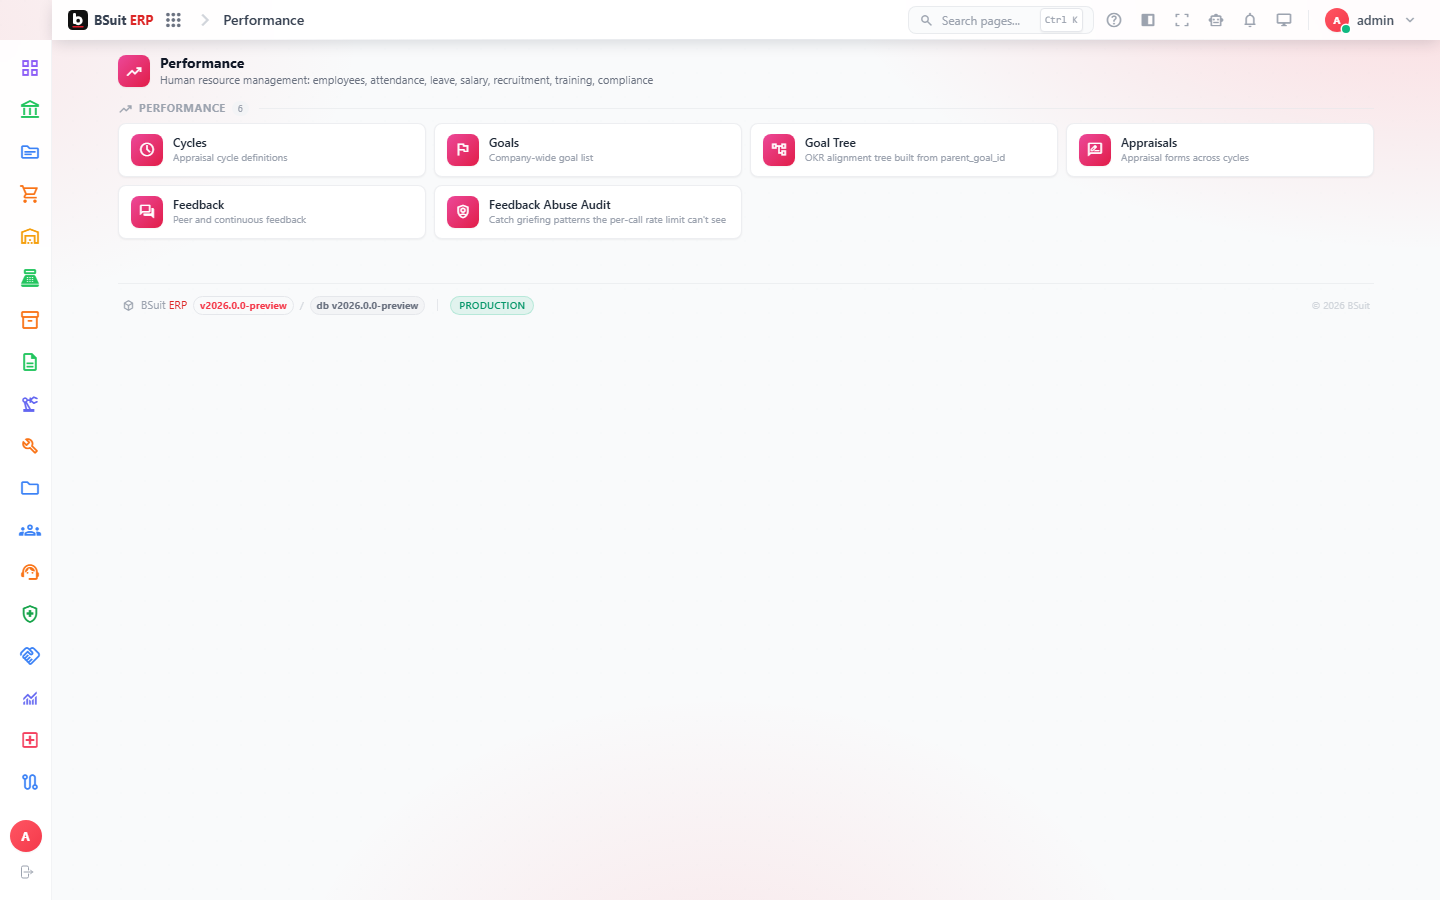Select the robotic arm manufacturing sidebar icon
Image resolution: width=1440 pixels, height=900 pixels.
pyautogui.click(x=30, y=404)
